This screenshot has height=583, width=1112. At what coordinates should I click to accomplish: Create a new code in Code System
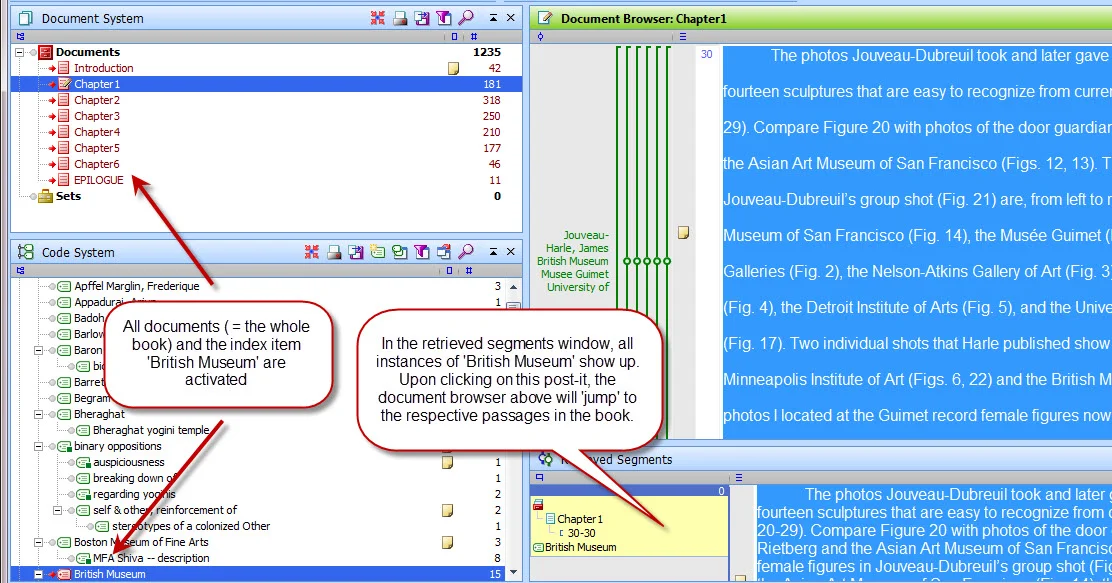point(378,252)
